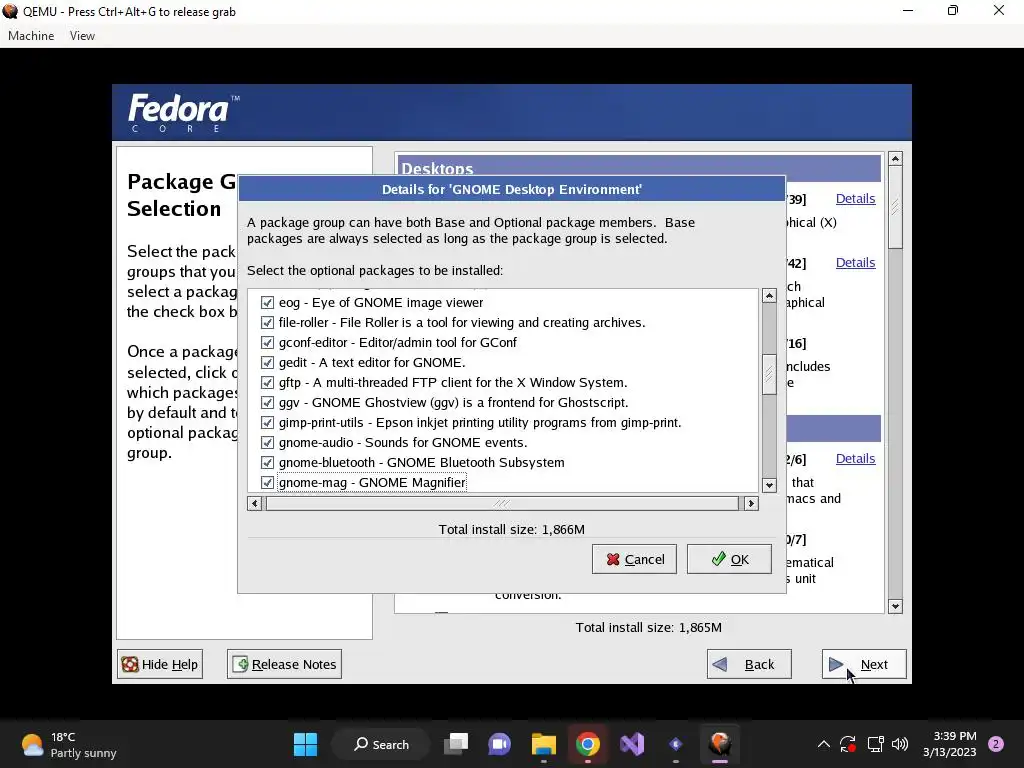Toggle the gconf-editor checkbox
Screen dimensions: 1024x768
[267, 342]
